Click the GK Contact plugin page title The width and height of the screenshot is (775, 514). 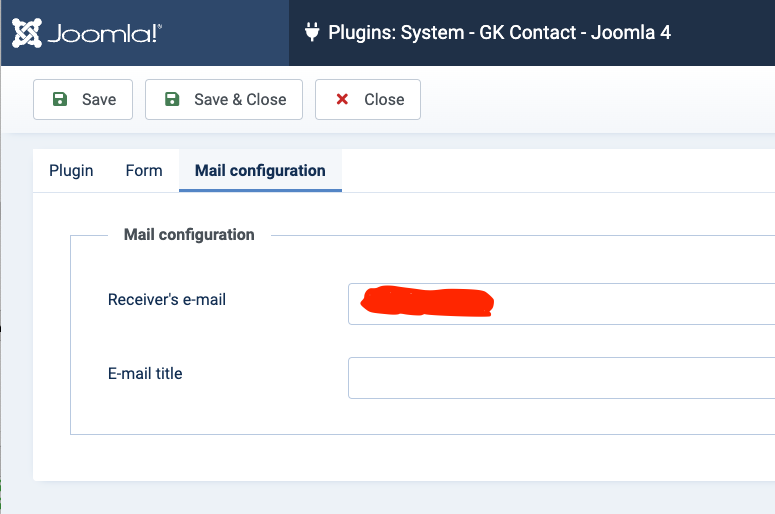[500, 33]
